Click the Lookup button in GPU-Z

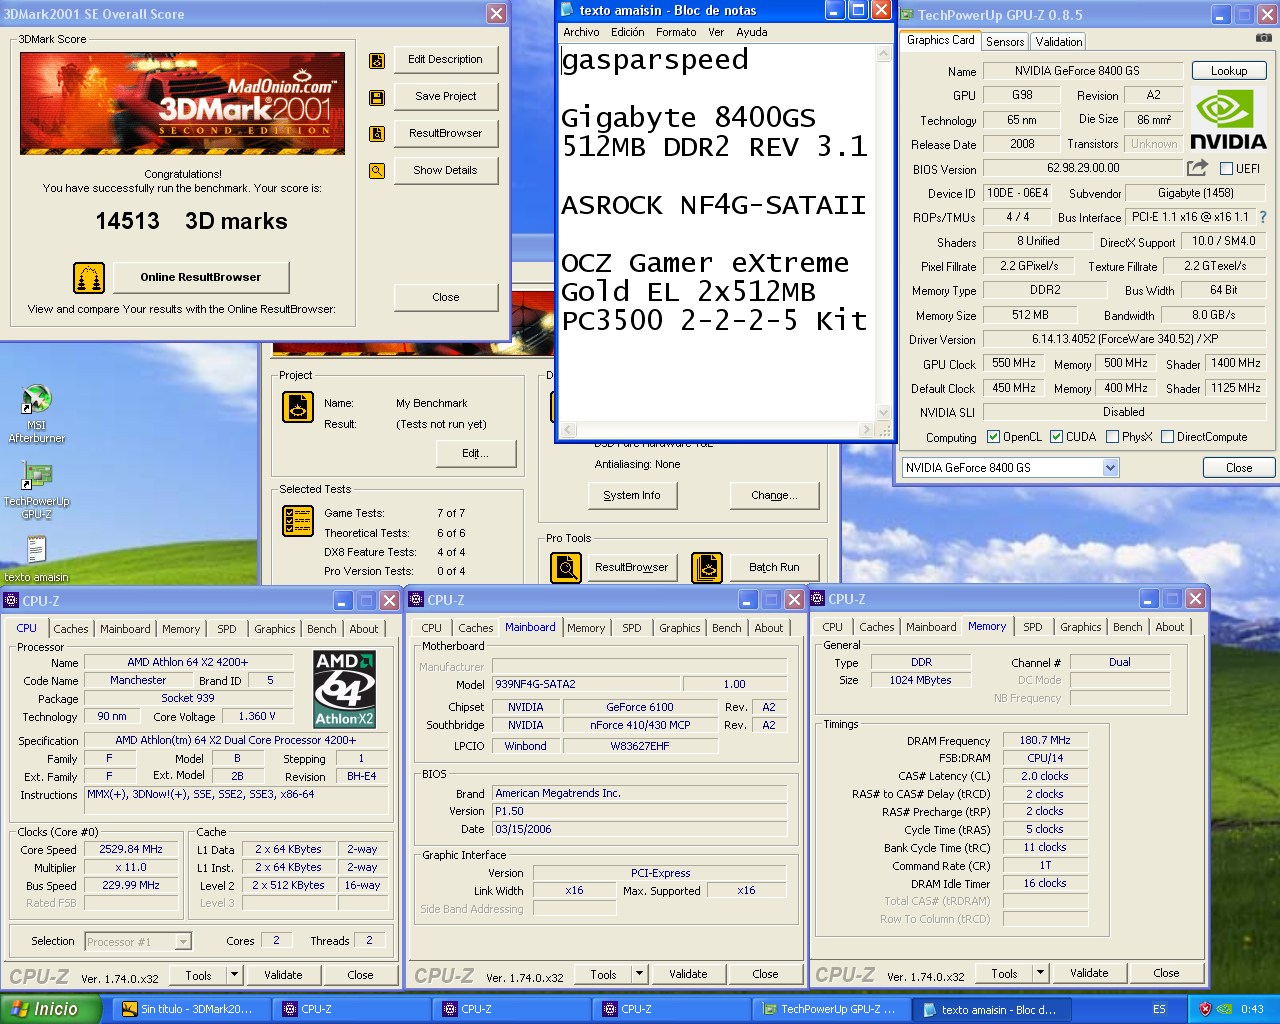pos(1229,71)
